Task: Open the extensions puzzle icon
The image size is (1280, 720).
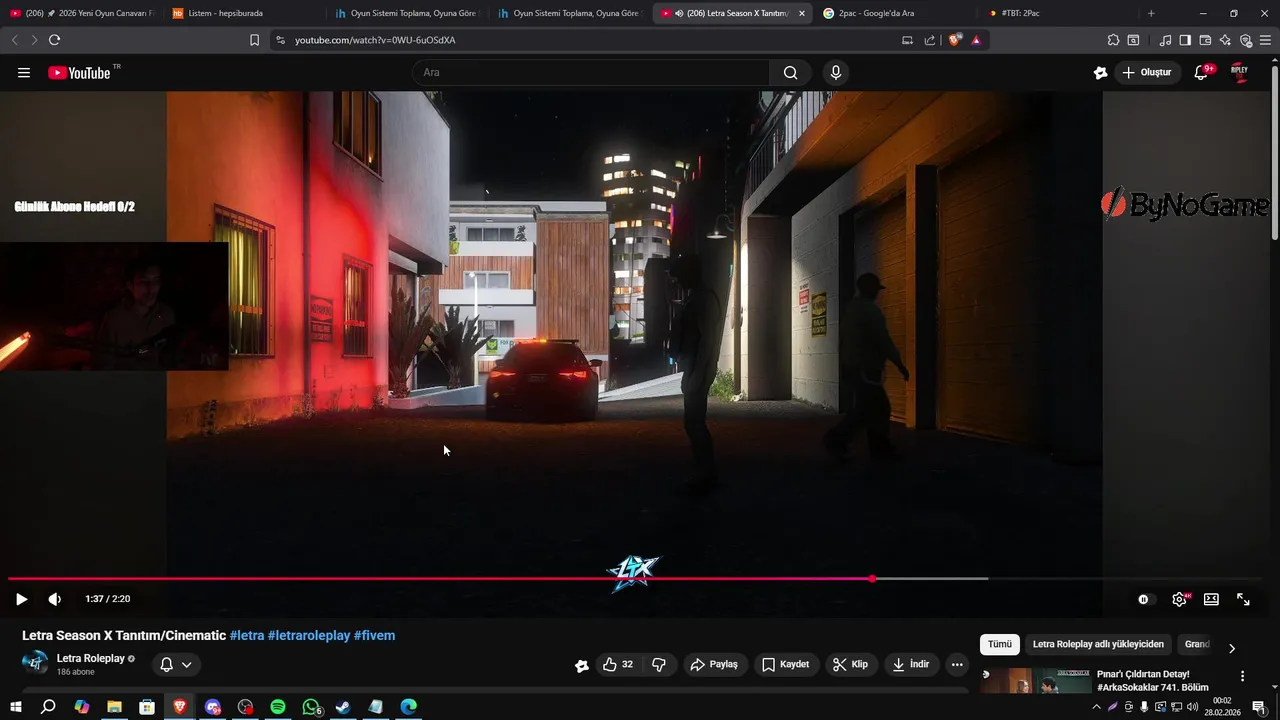Action: point(1113,40)
